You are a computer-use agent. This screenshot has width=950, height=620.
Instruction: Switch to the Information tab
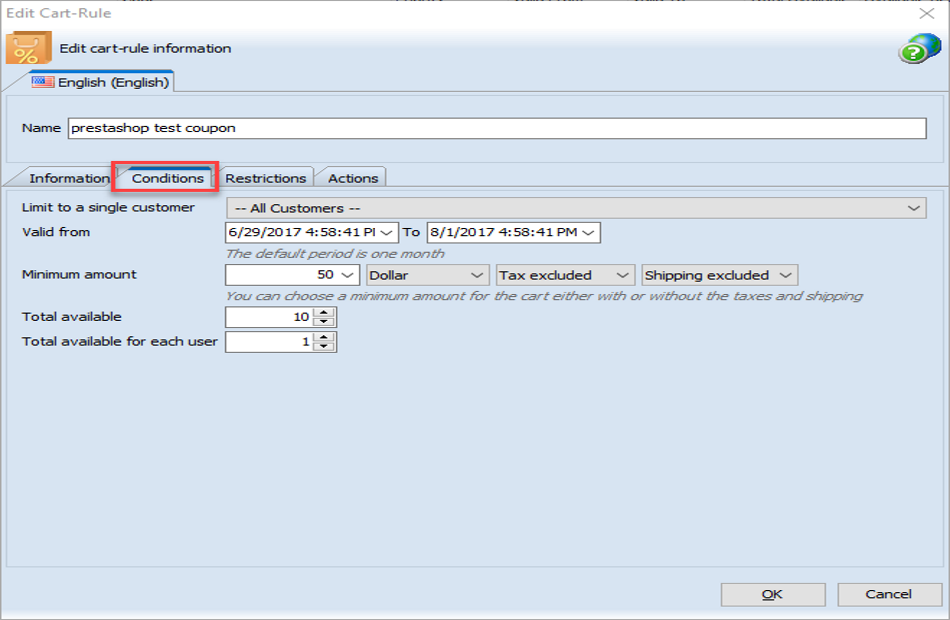68,178
